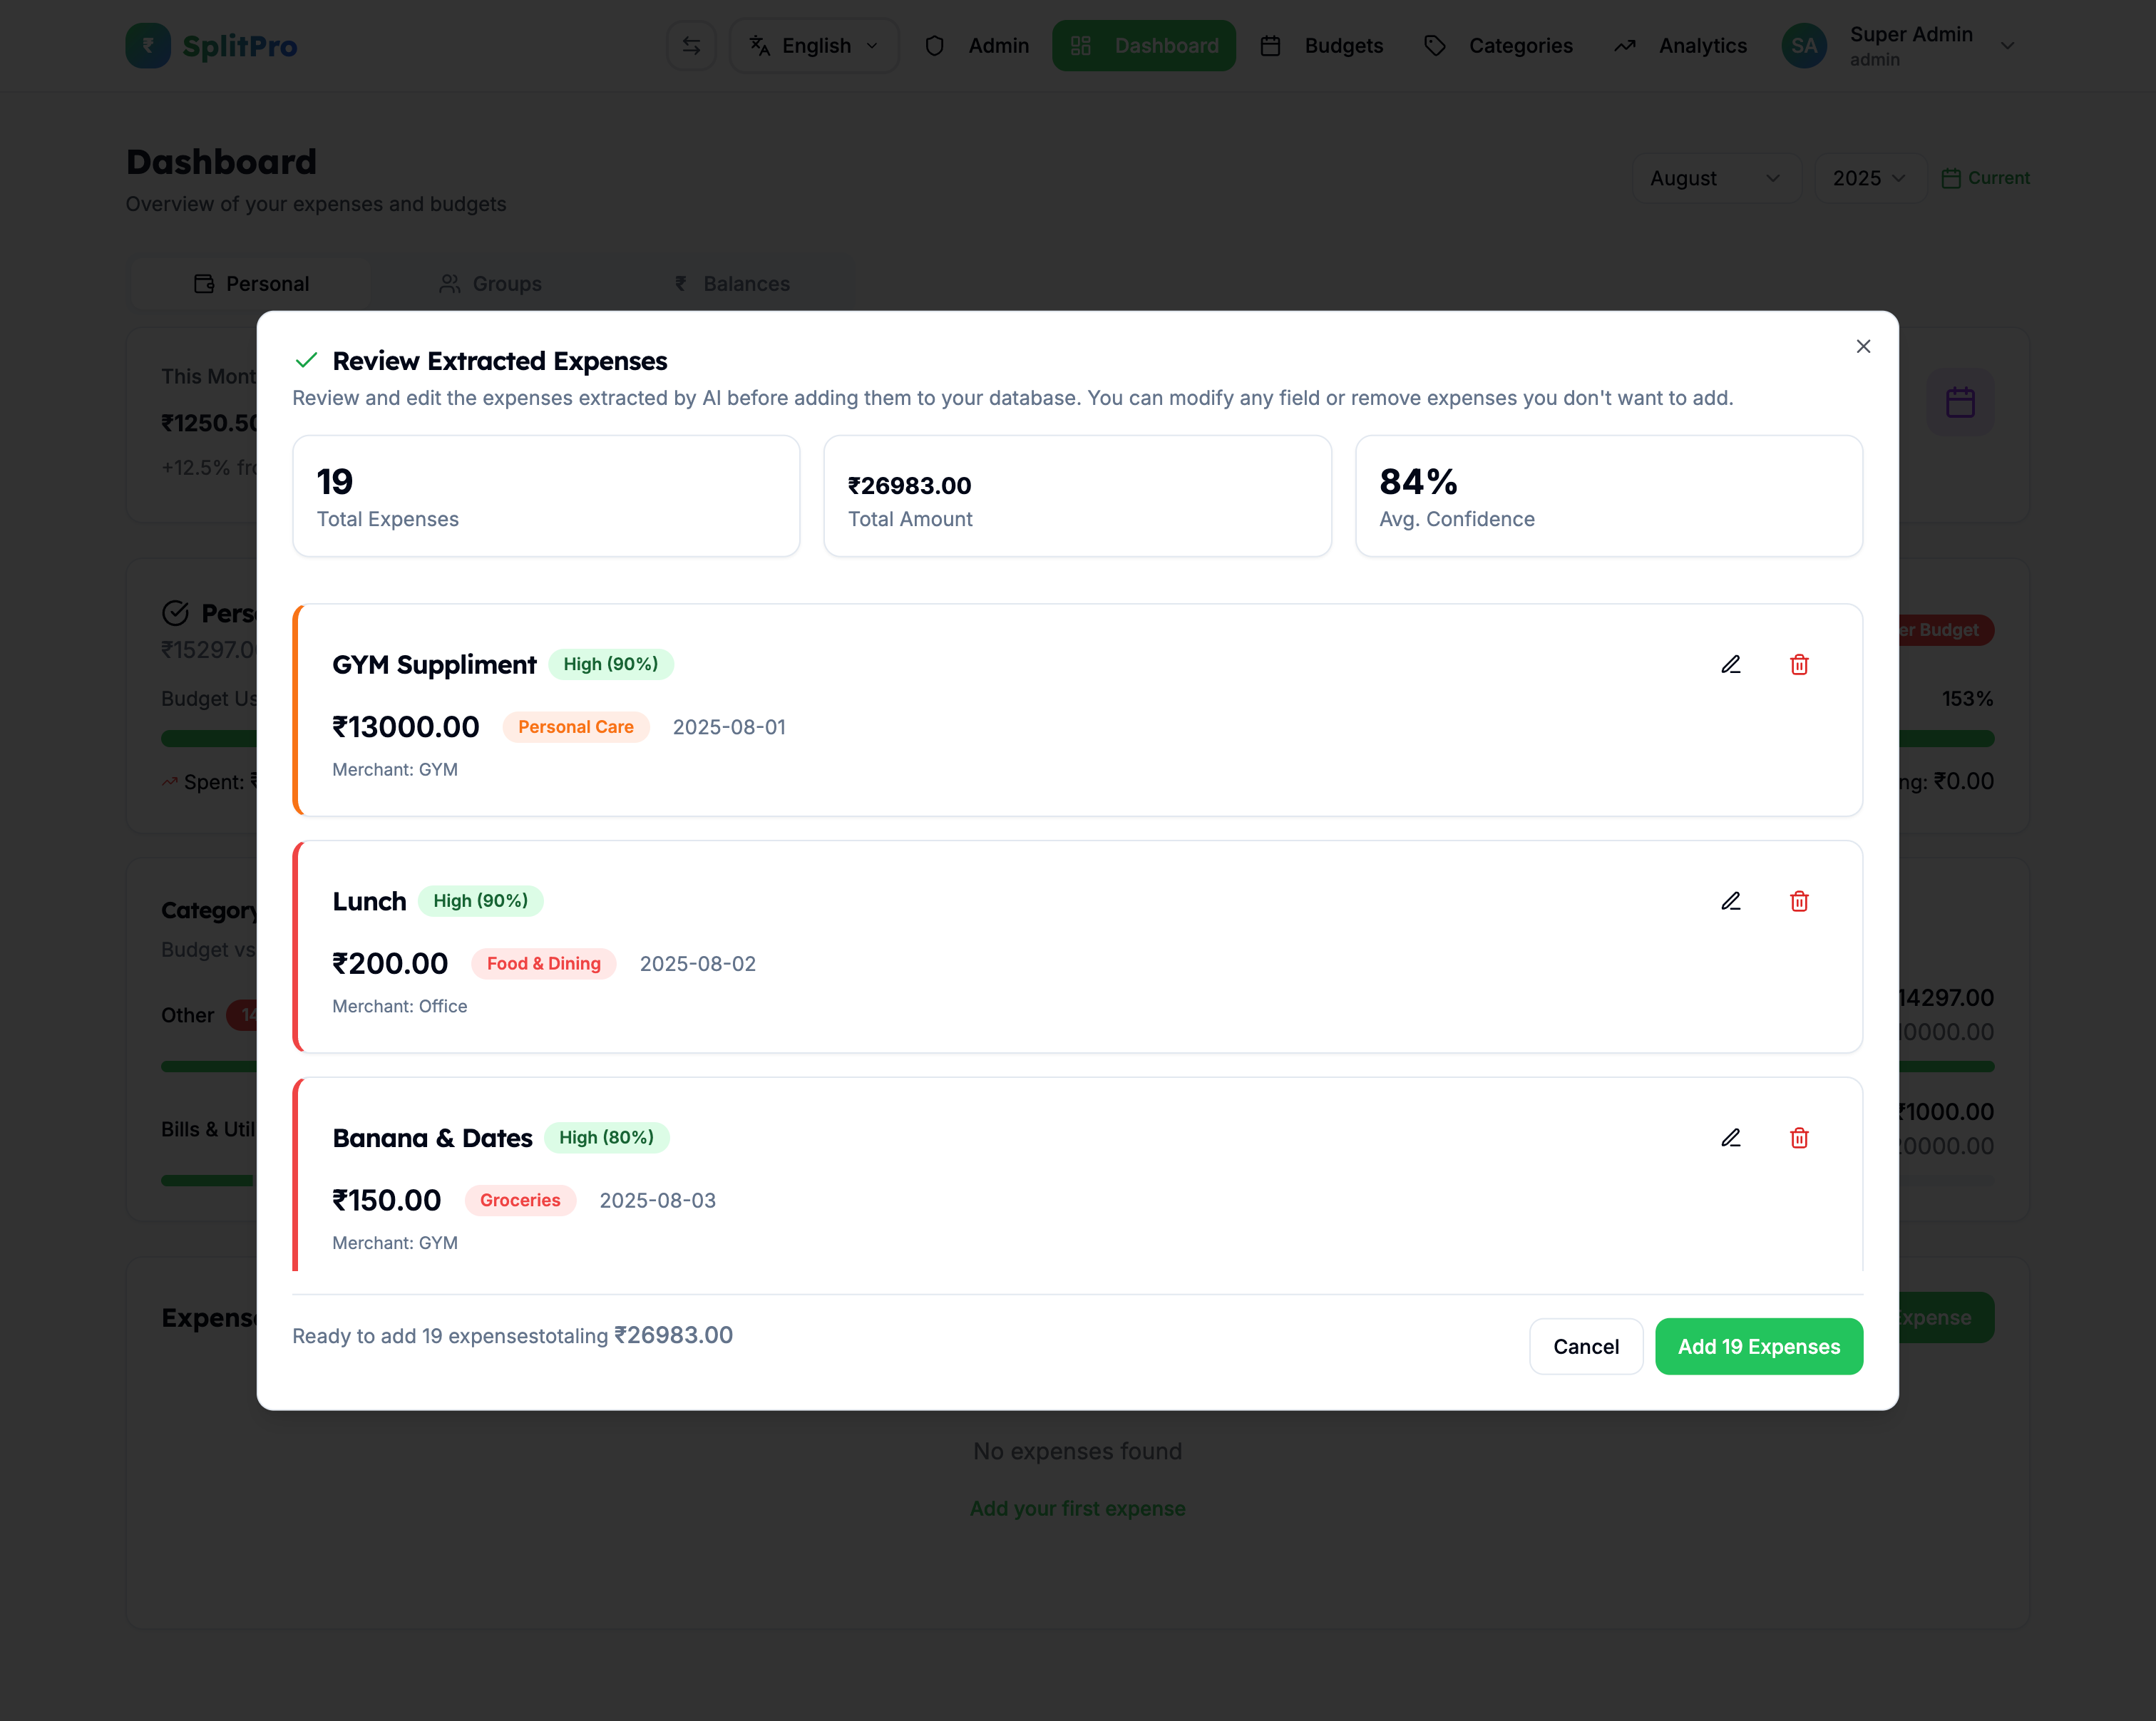Click the Lunch expense title
Image resolution: width=2156 pixels, height=1721 pixels.
click(369, 901)
